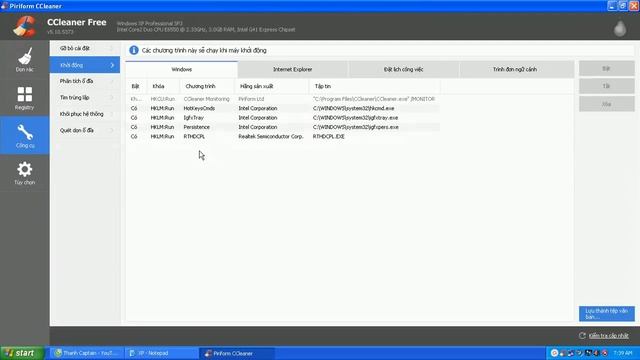Sort by the Khóa column header
640x360 pixels.
tap(163, 86)
